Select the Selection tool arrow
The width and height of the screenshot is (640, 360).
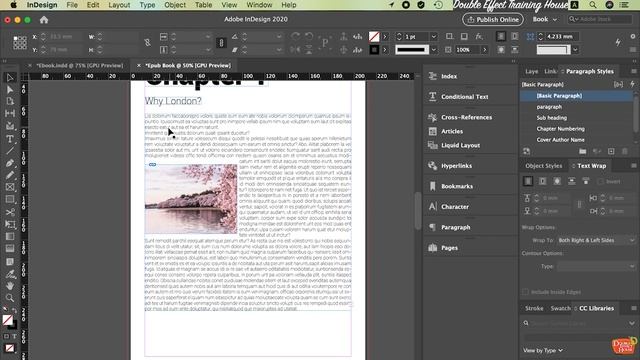coord(10,78)
